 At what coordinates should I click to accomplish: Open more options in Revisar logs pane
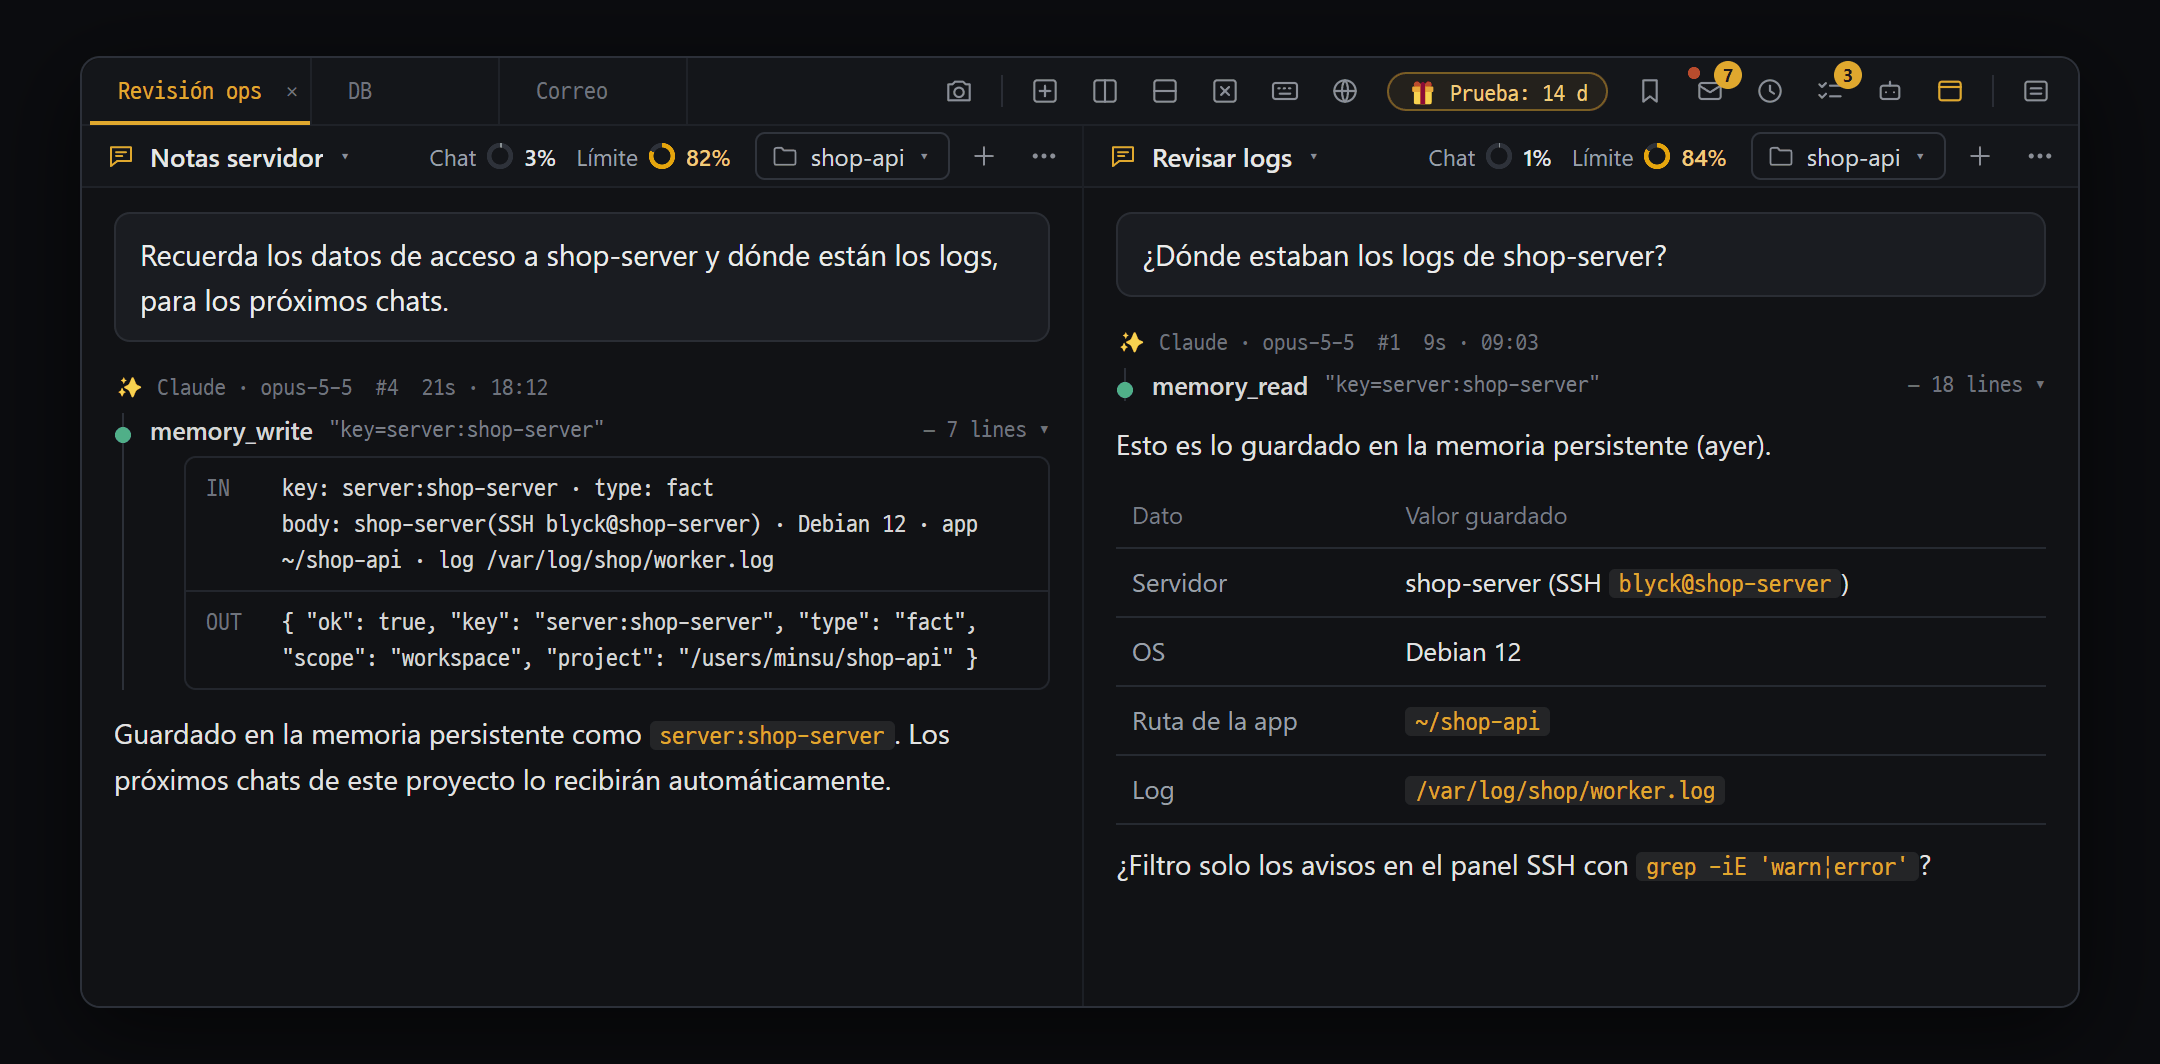(x=2040, y=156)
